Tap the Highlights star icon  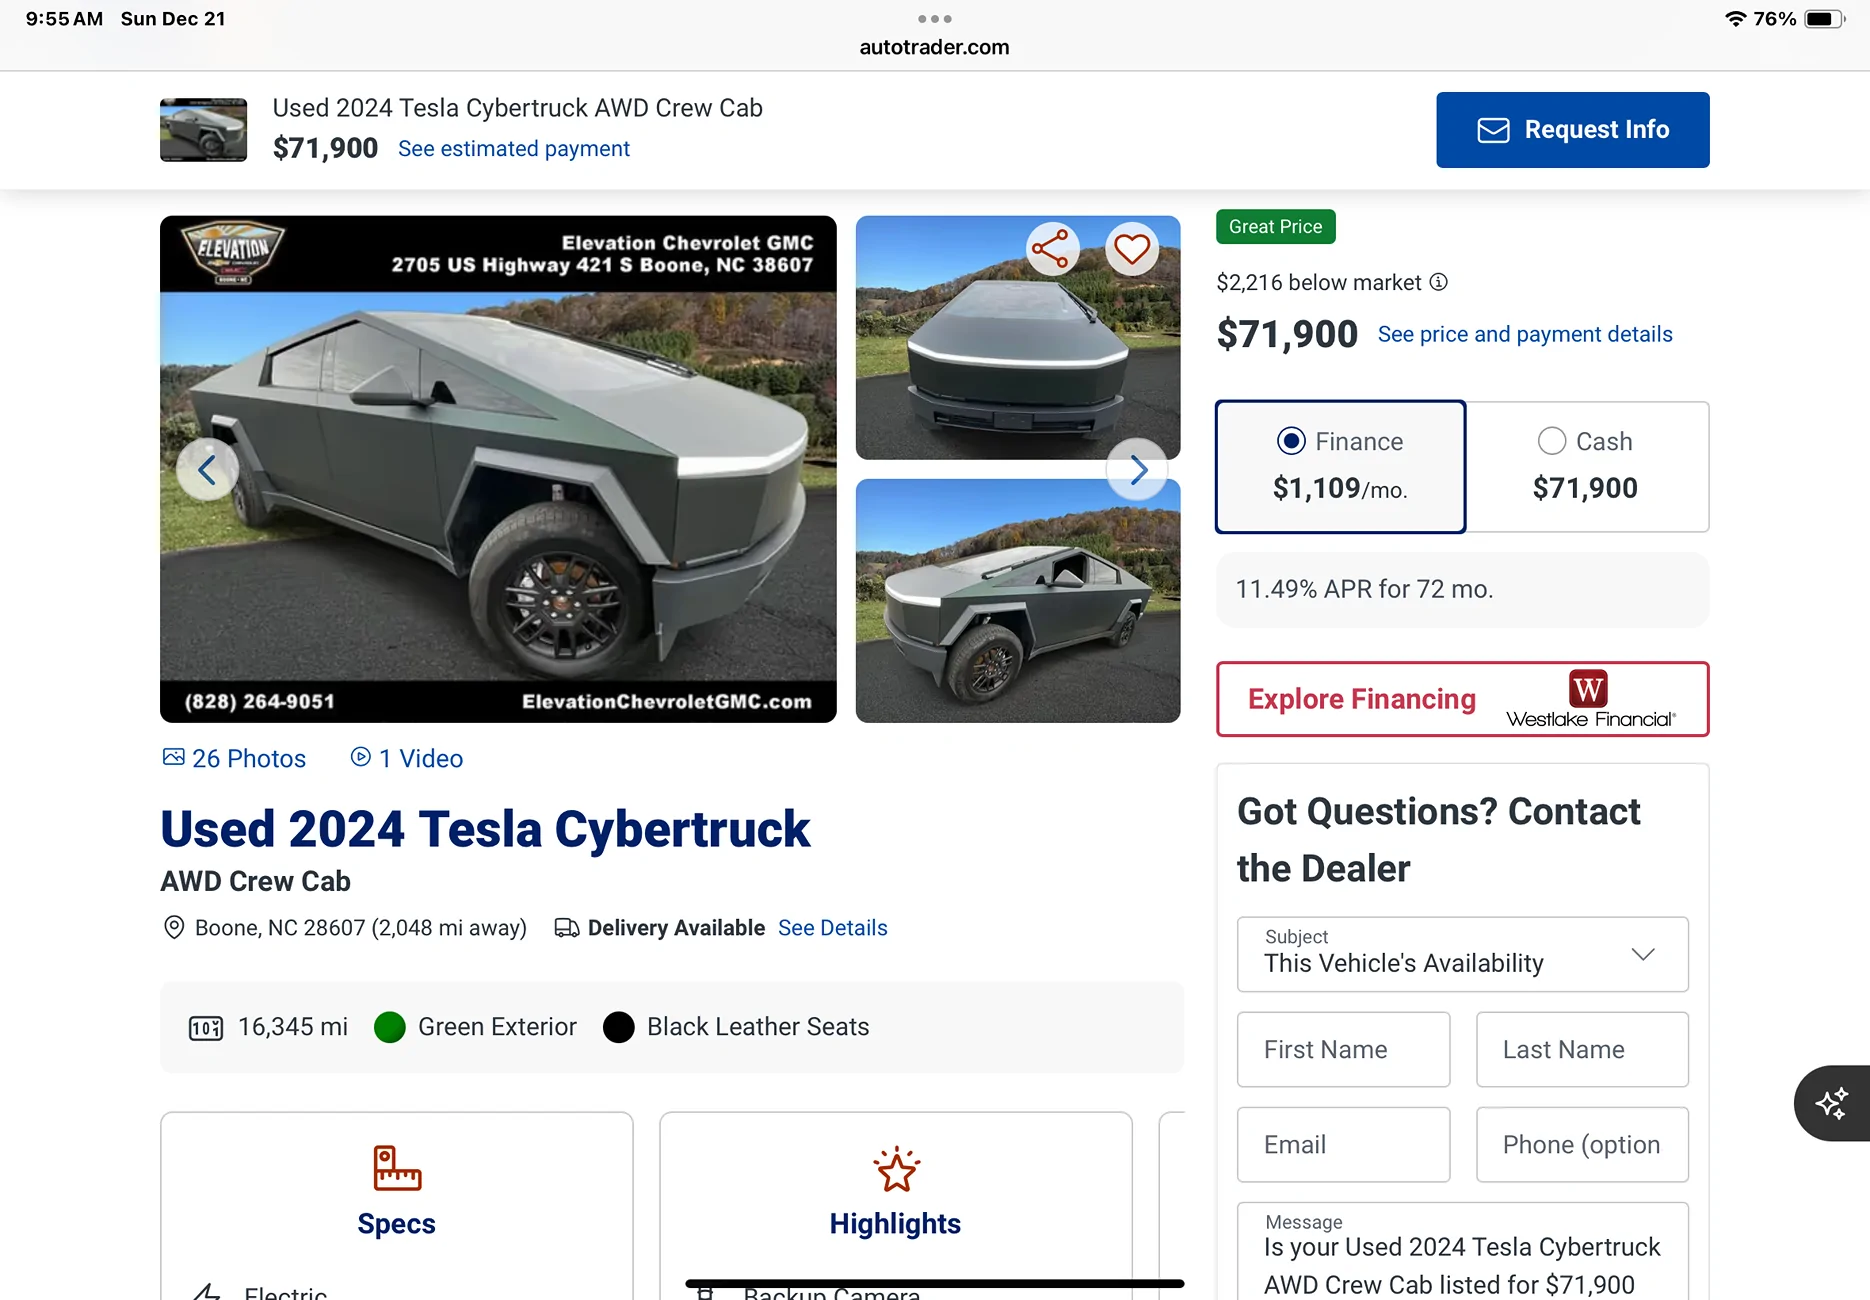coord(896,1168)
